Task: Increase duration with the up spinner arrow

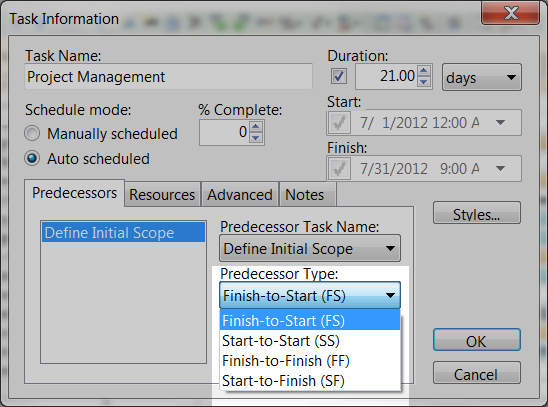Action: click(424, 71)
